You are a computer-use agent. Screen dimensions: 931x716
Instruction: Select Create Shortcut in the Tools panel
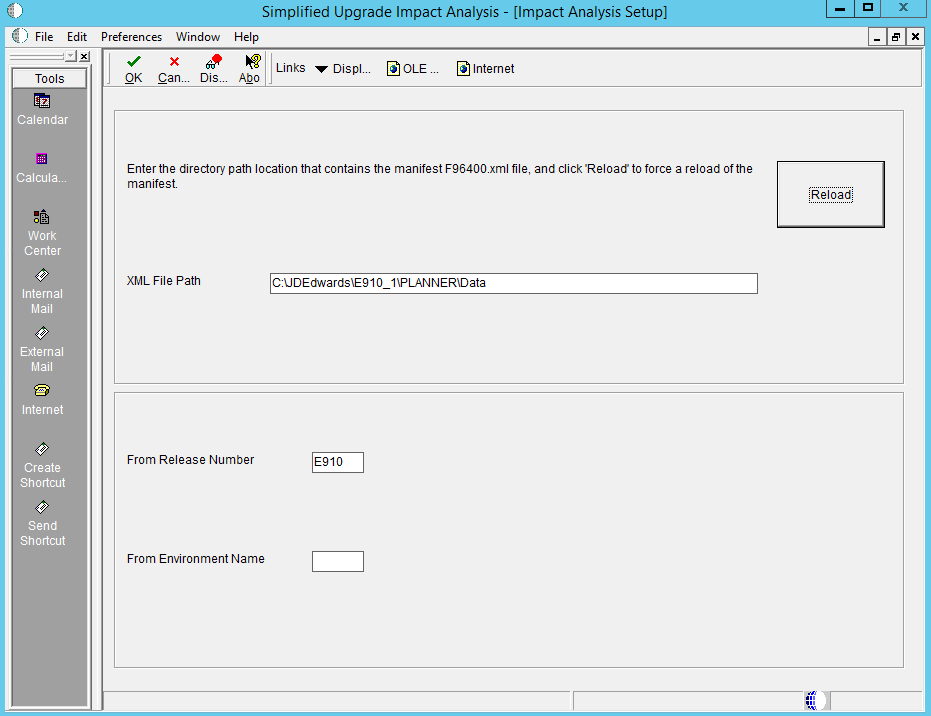[42, 465]
